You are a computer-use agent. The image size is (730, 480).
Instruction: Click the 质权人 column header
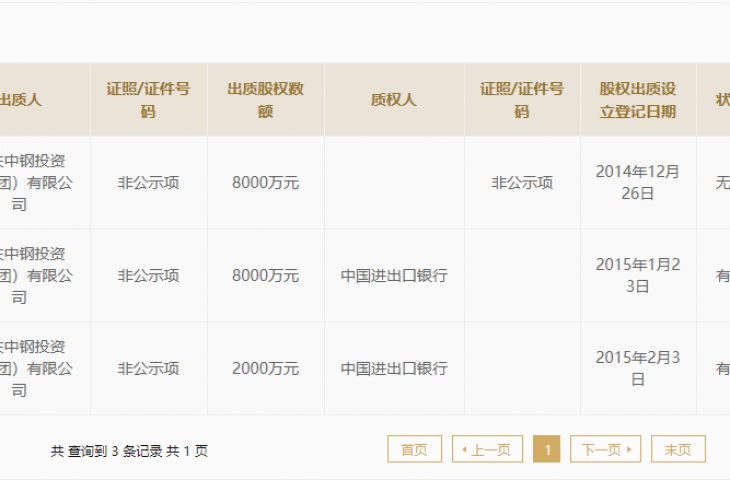(394, 100)
